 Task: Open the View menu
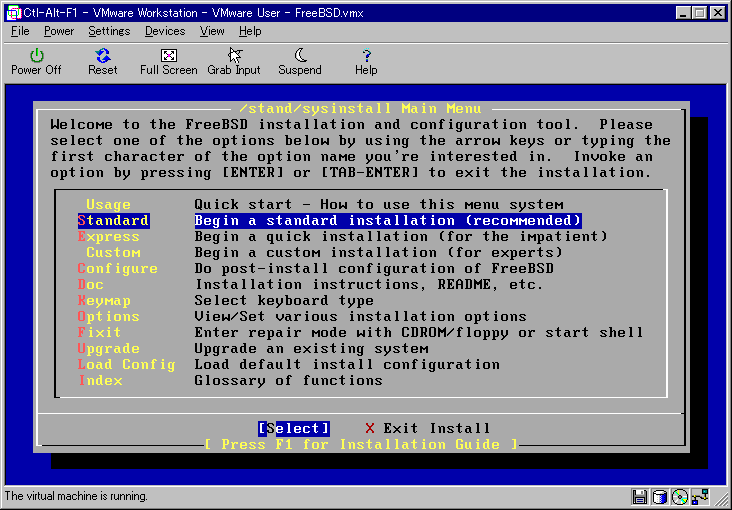[212, 31]
